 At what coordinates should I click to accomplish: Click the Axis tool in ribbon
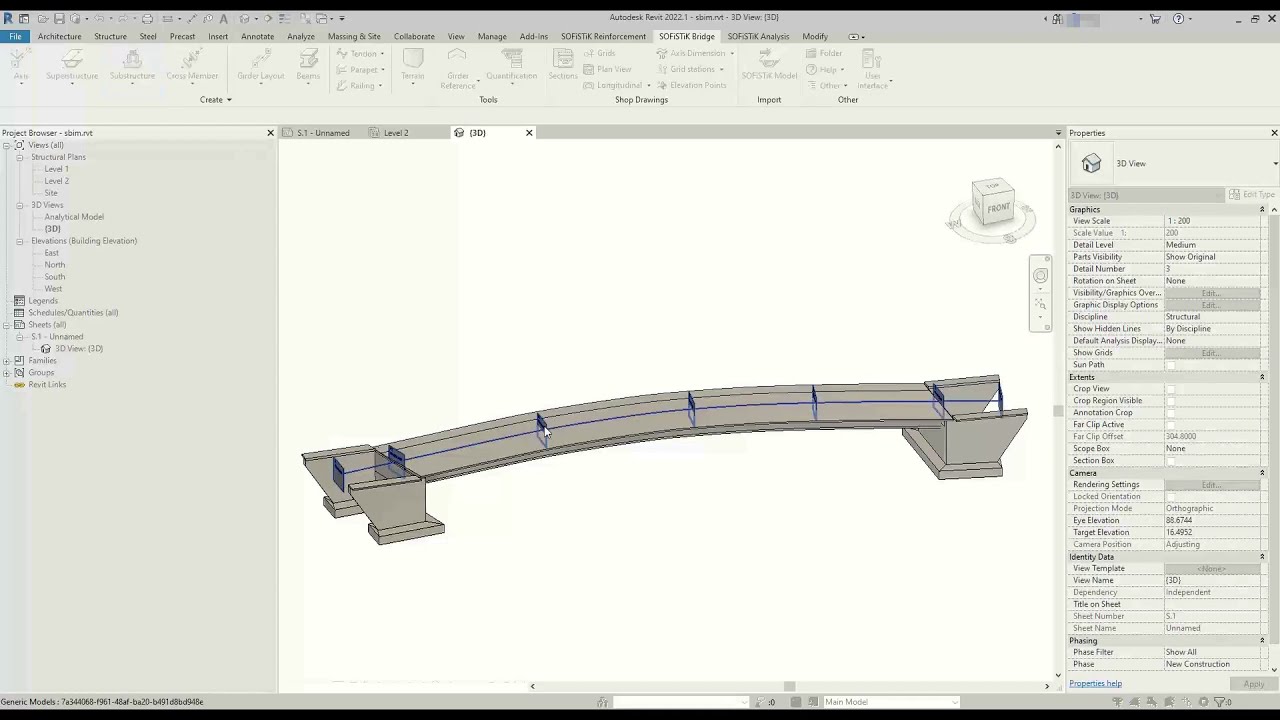pos(21,65)
